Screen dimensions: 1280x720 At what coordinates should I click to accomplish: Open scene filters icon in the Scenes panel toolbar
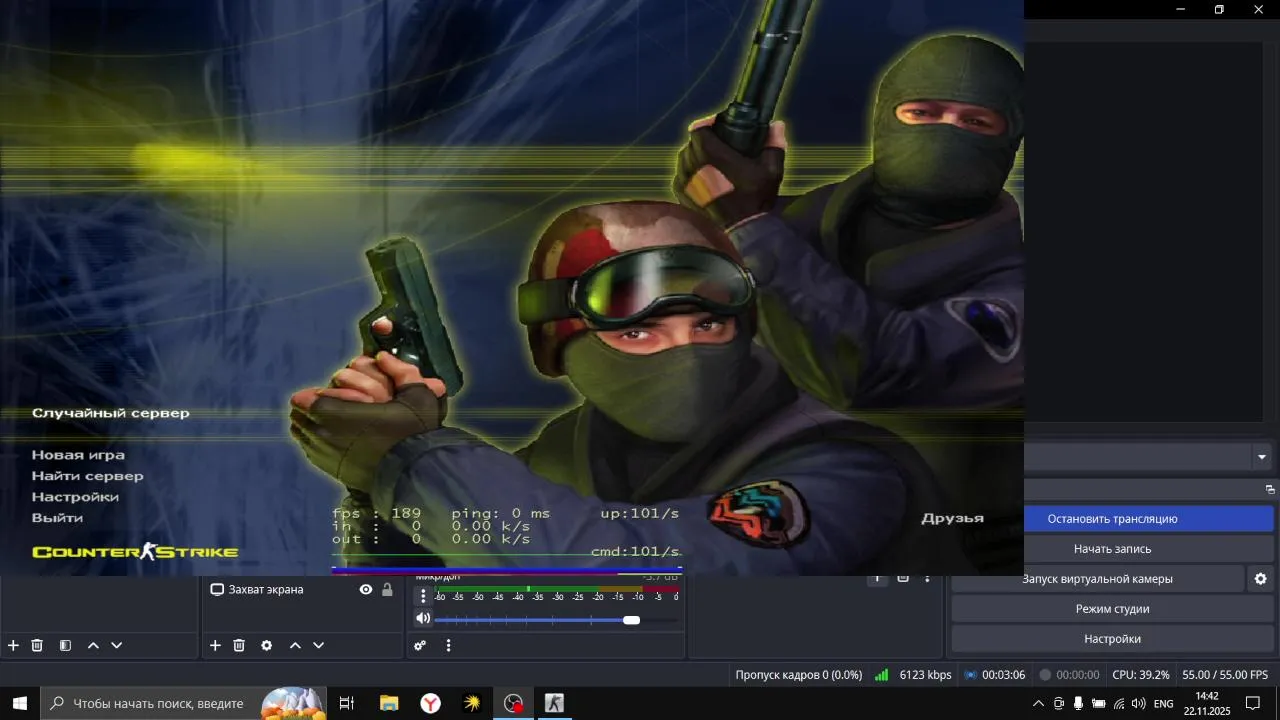65,646
